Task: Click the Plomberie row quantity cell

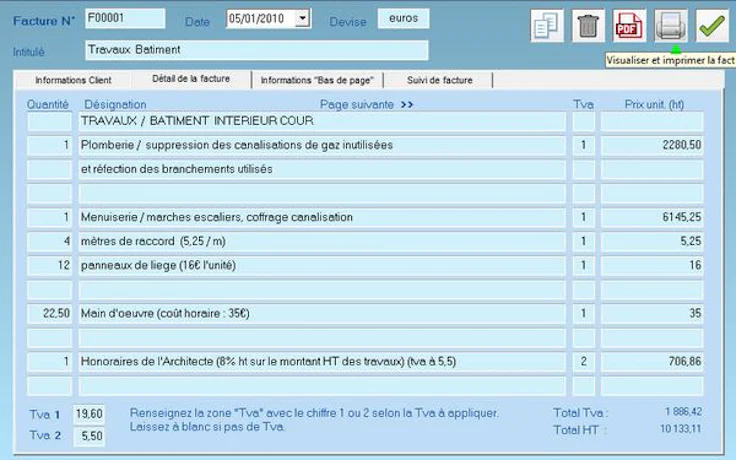Action: click(x=49, y=146)
